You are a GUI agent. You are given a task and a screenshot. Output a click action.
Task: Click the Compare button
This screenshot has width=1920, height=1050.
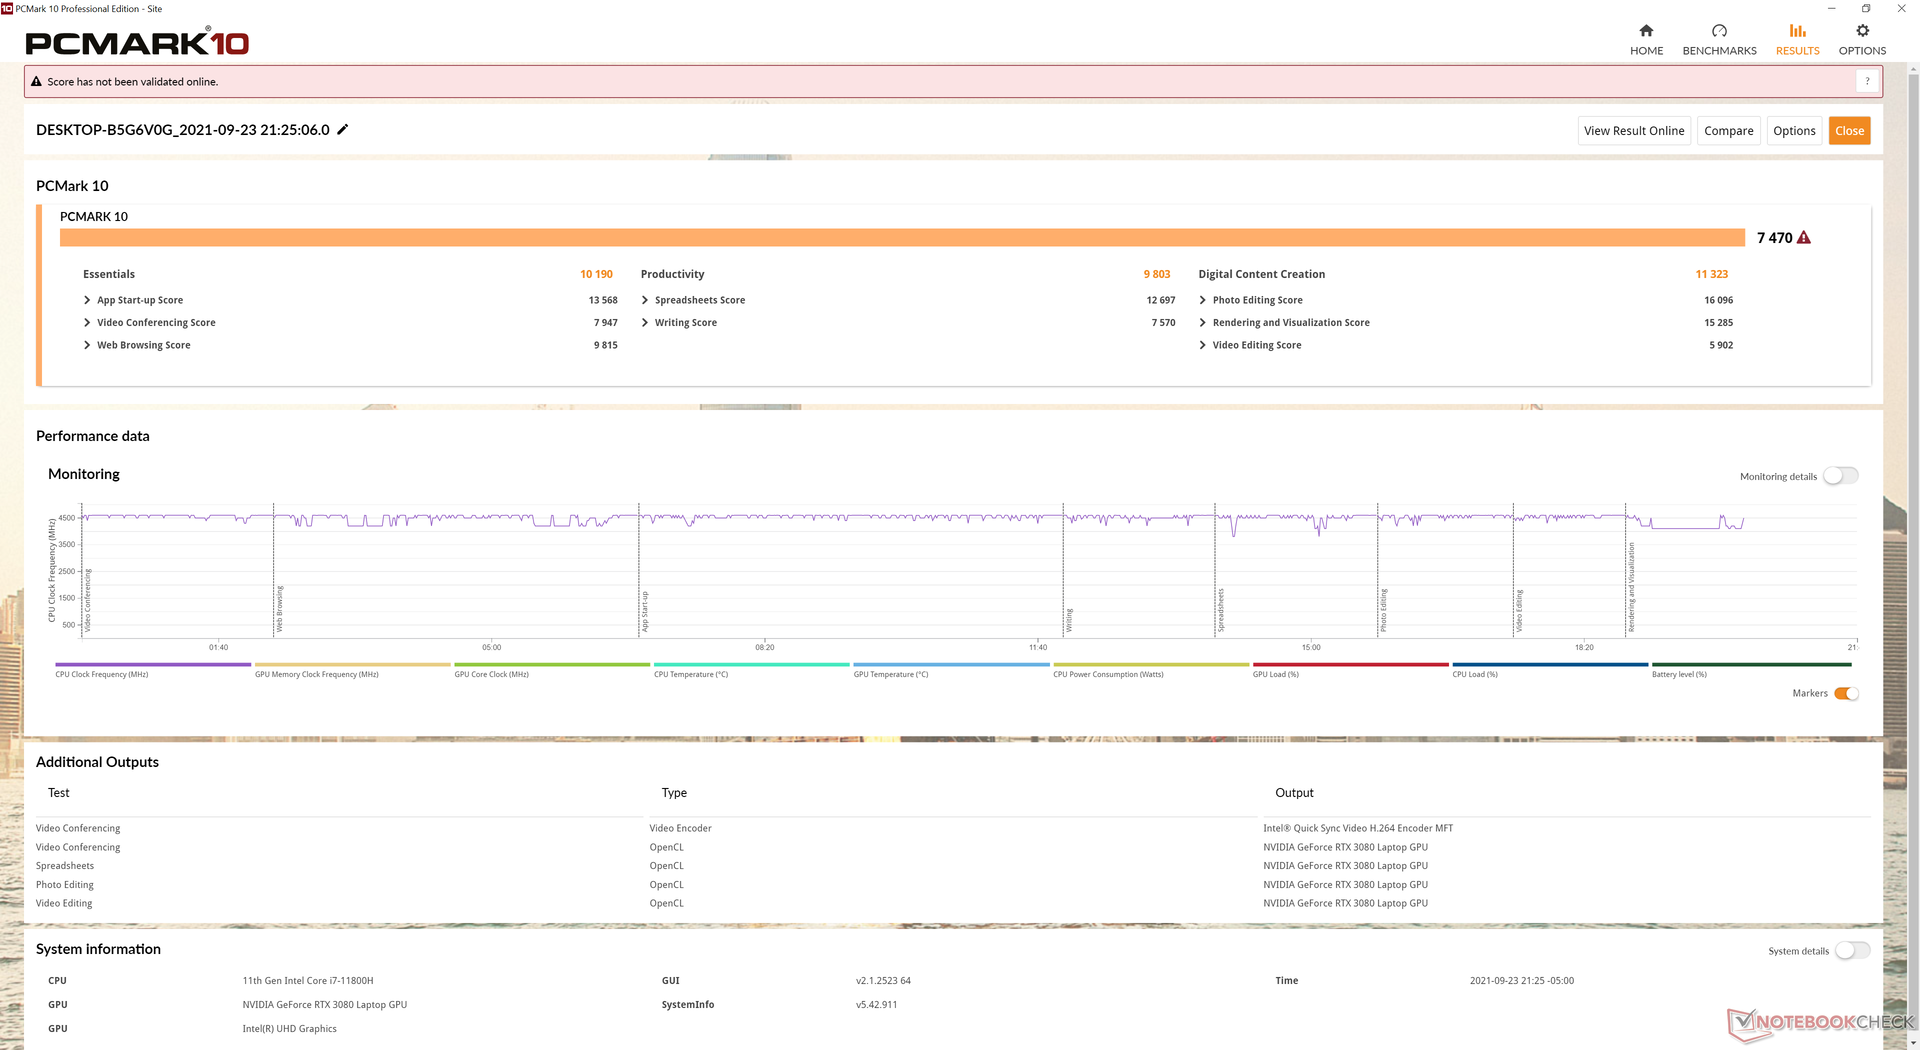[x=1728, y=131]
